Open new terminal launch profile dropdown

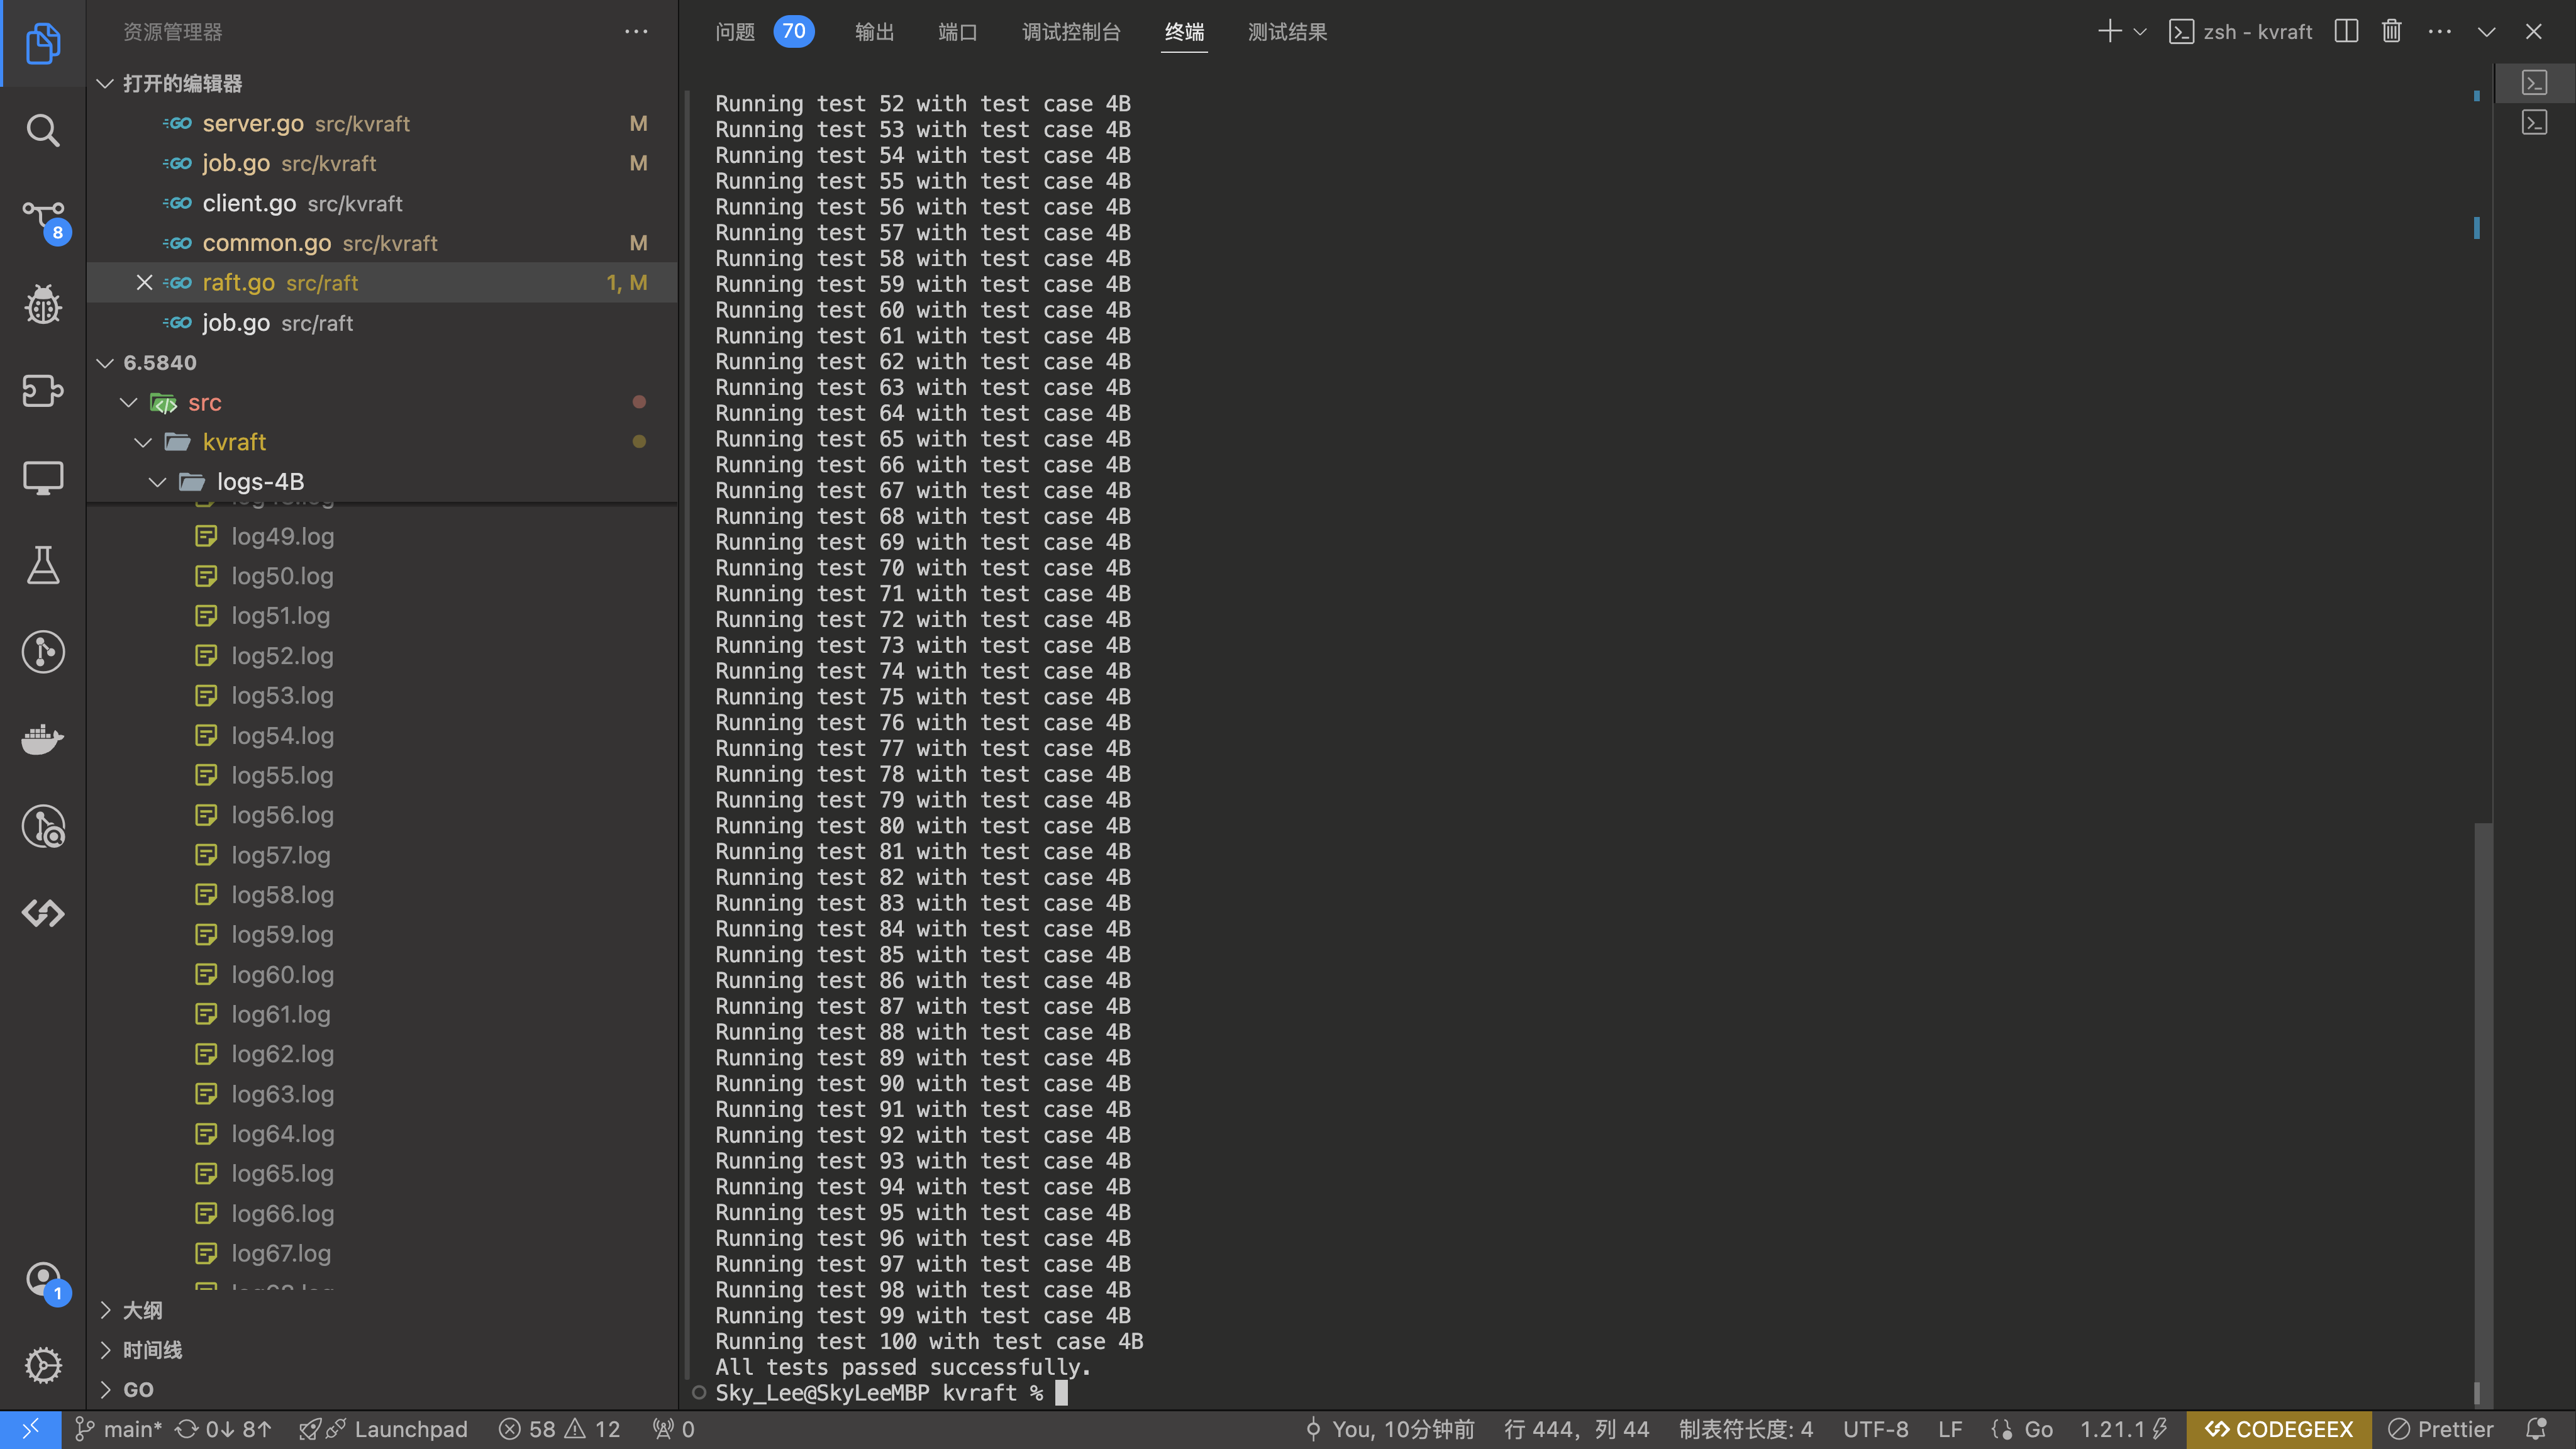tap(2141, 32)
